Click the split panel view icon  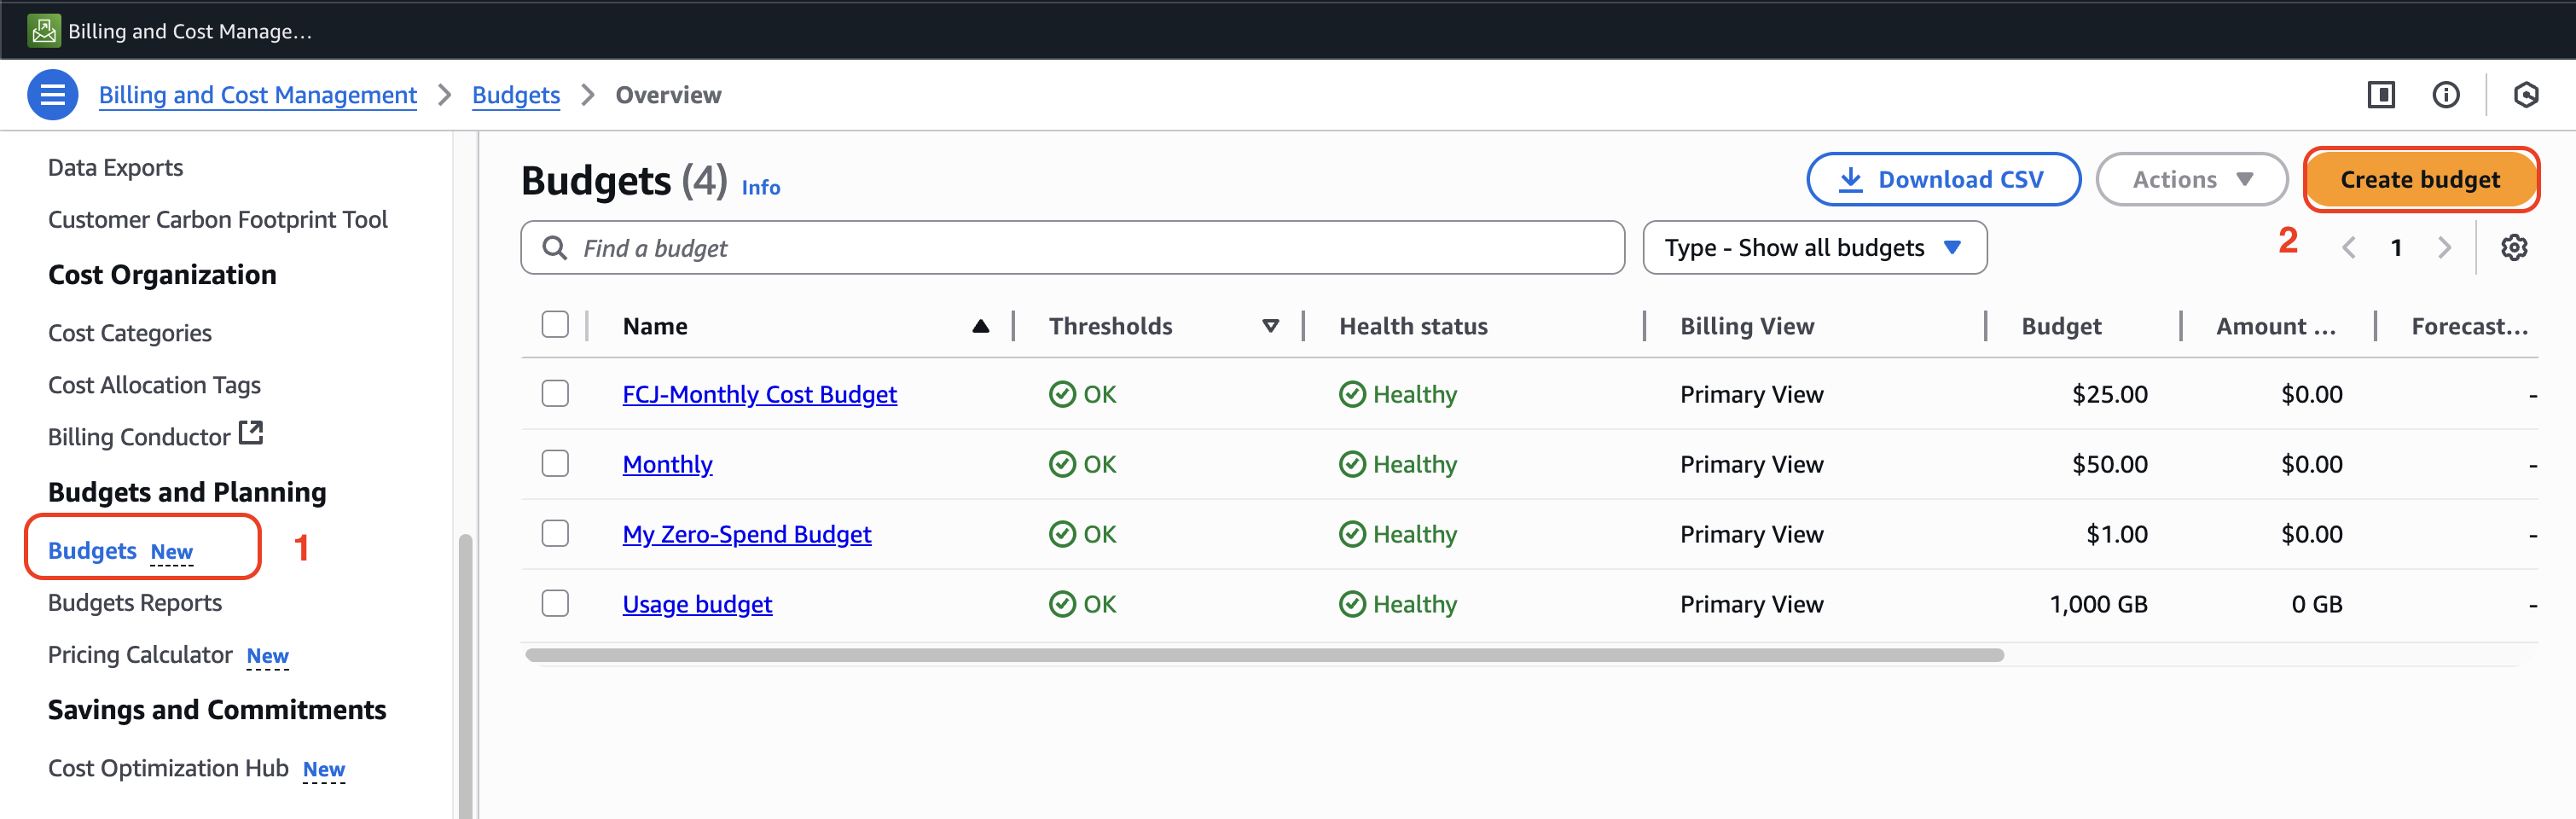pos(2380,95)
